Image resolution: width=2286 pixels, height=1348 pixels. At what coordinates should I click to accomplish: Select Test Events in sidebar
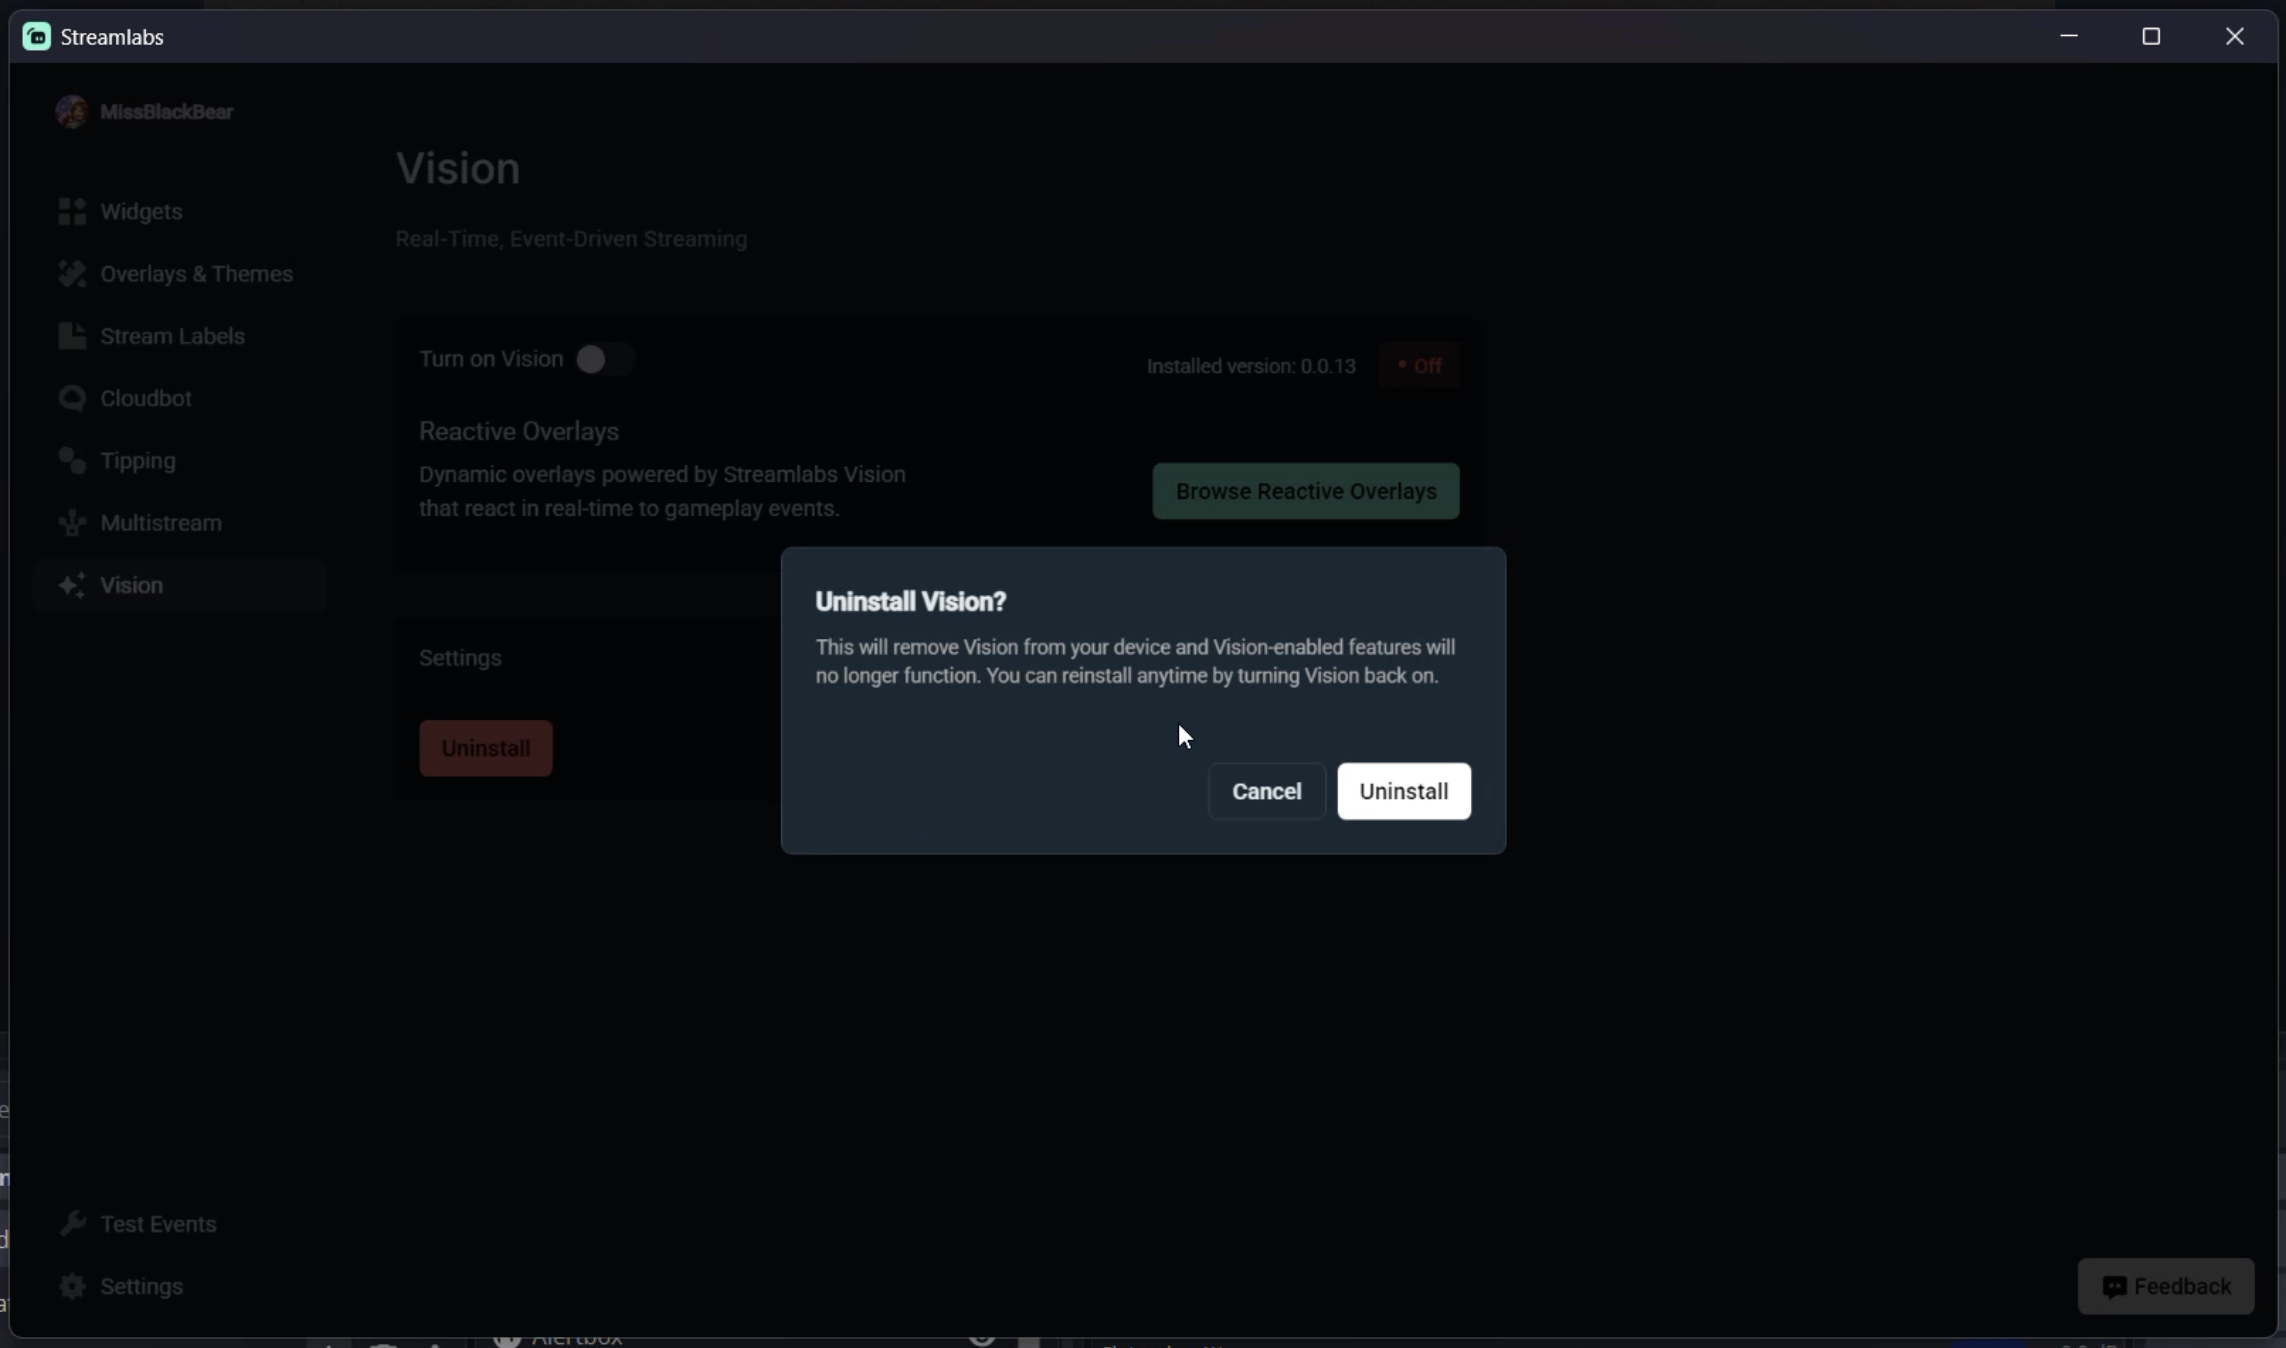(158, 1224)
